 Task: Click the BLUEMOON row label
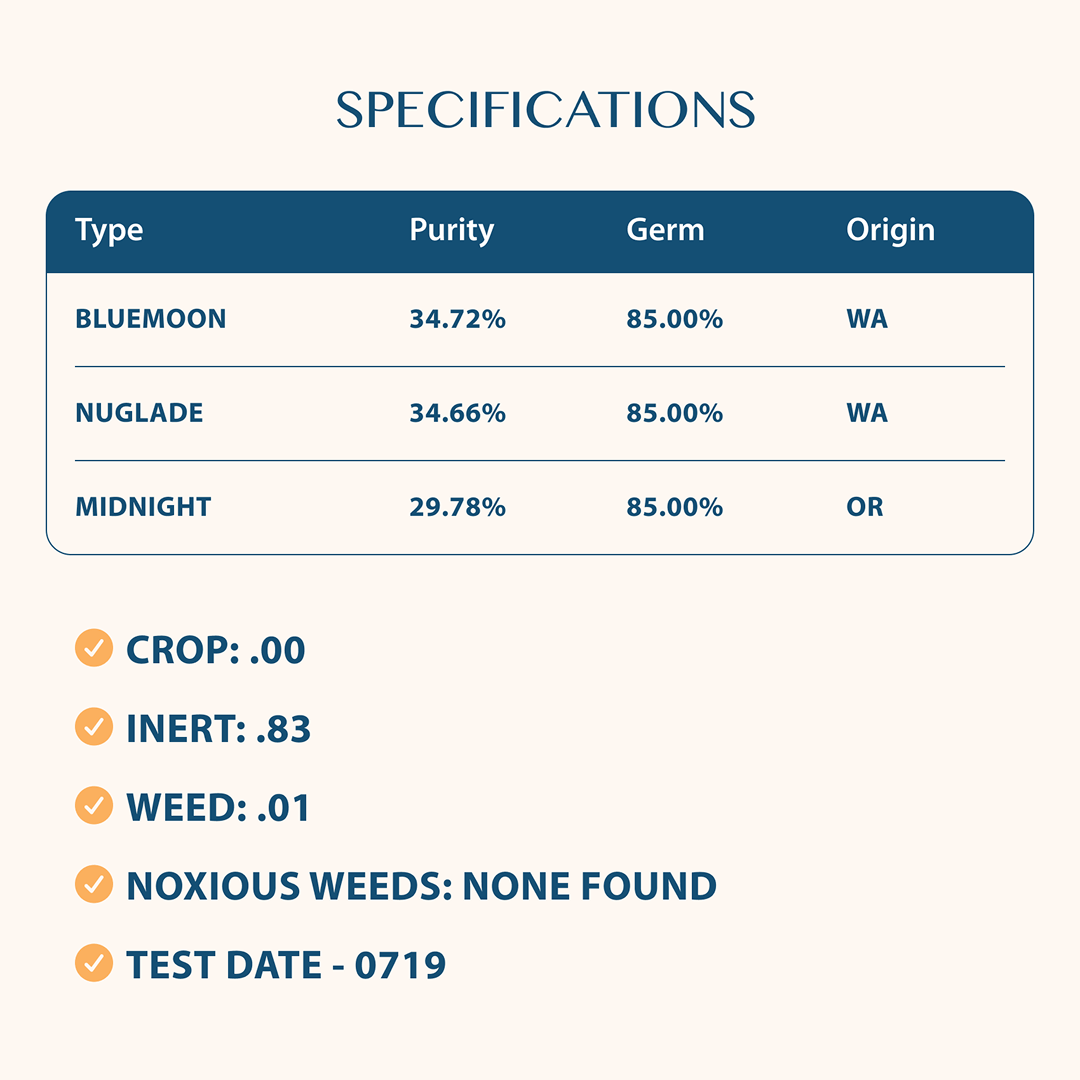click(x=151, y=319)
